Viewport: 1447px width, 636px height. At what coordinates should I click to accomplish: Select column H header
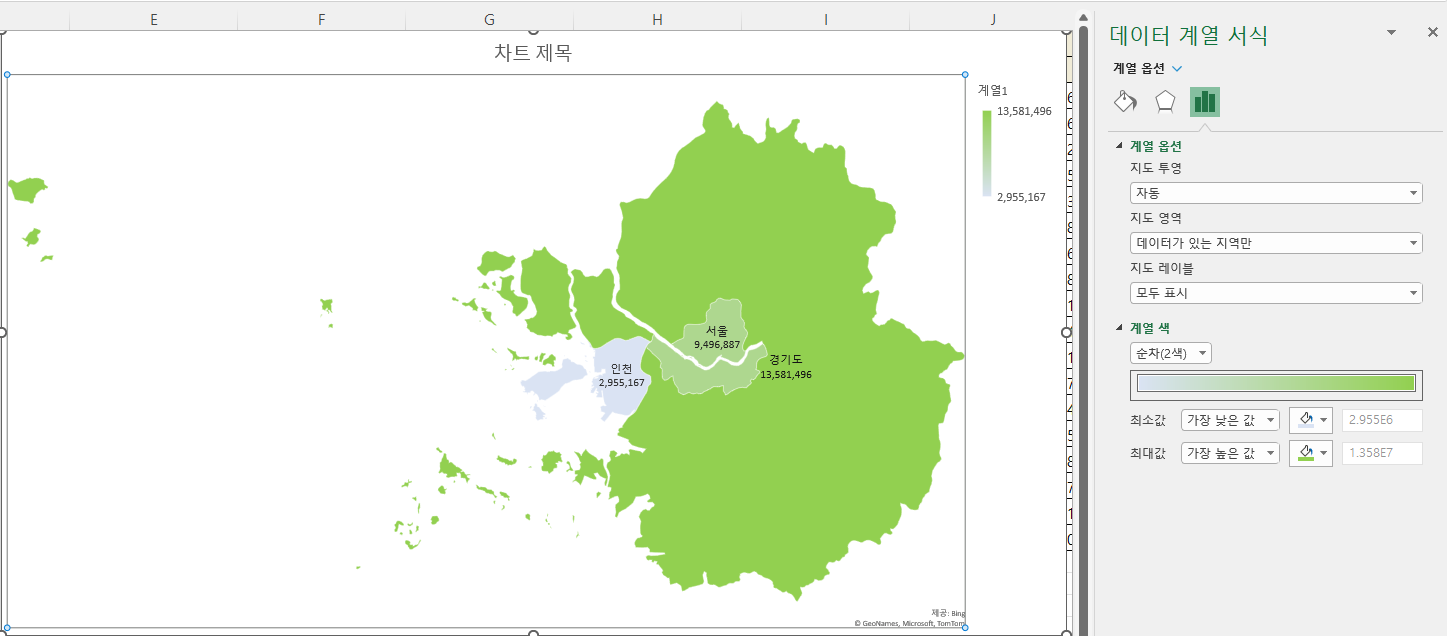657,18
